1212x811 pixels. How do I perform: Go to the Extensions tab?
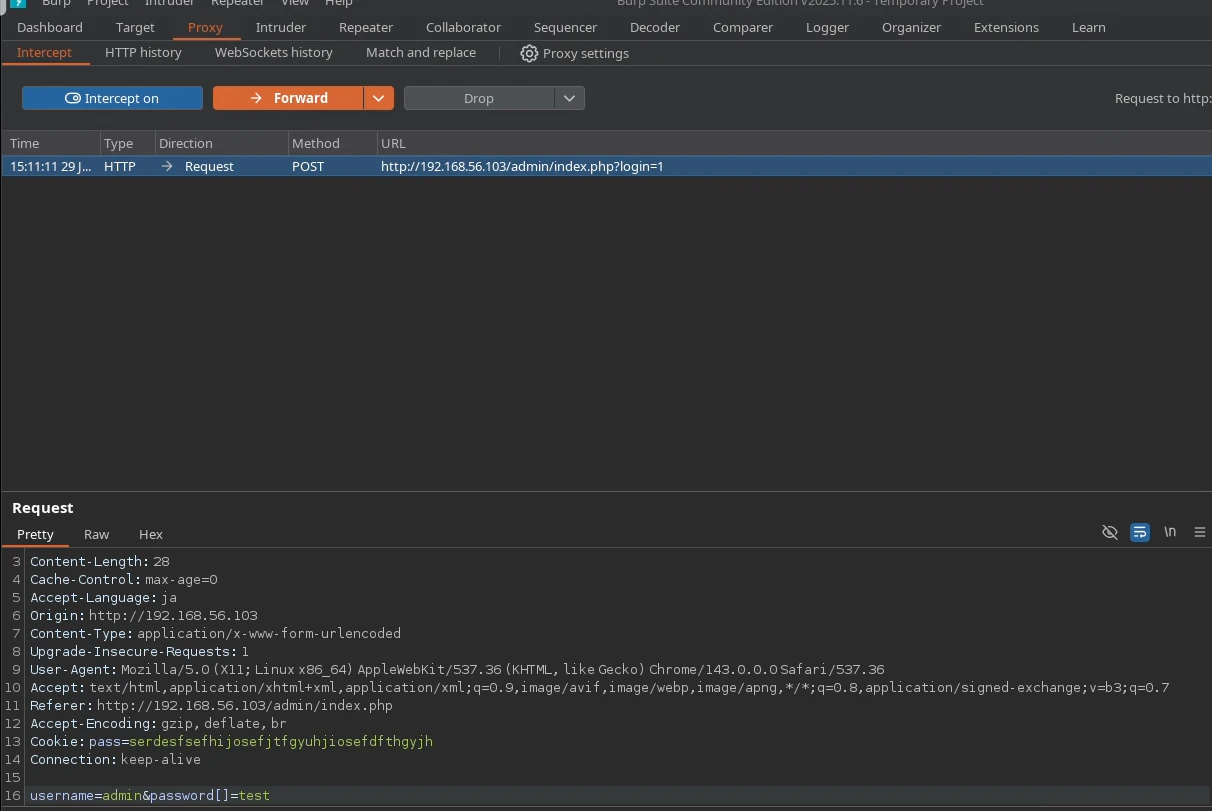point(1006,27)
